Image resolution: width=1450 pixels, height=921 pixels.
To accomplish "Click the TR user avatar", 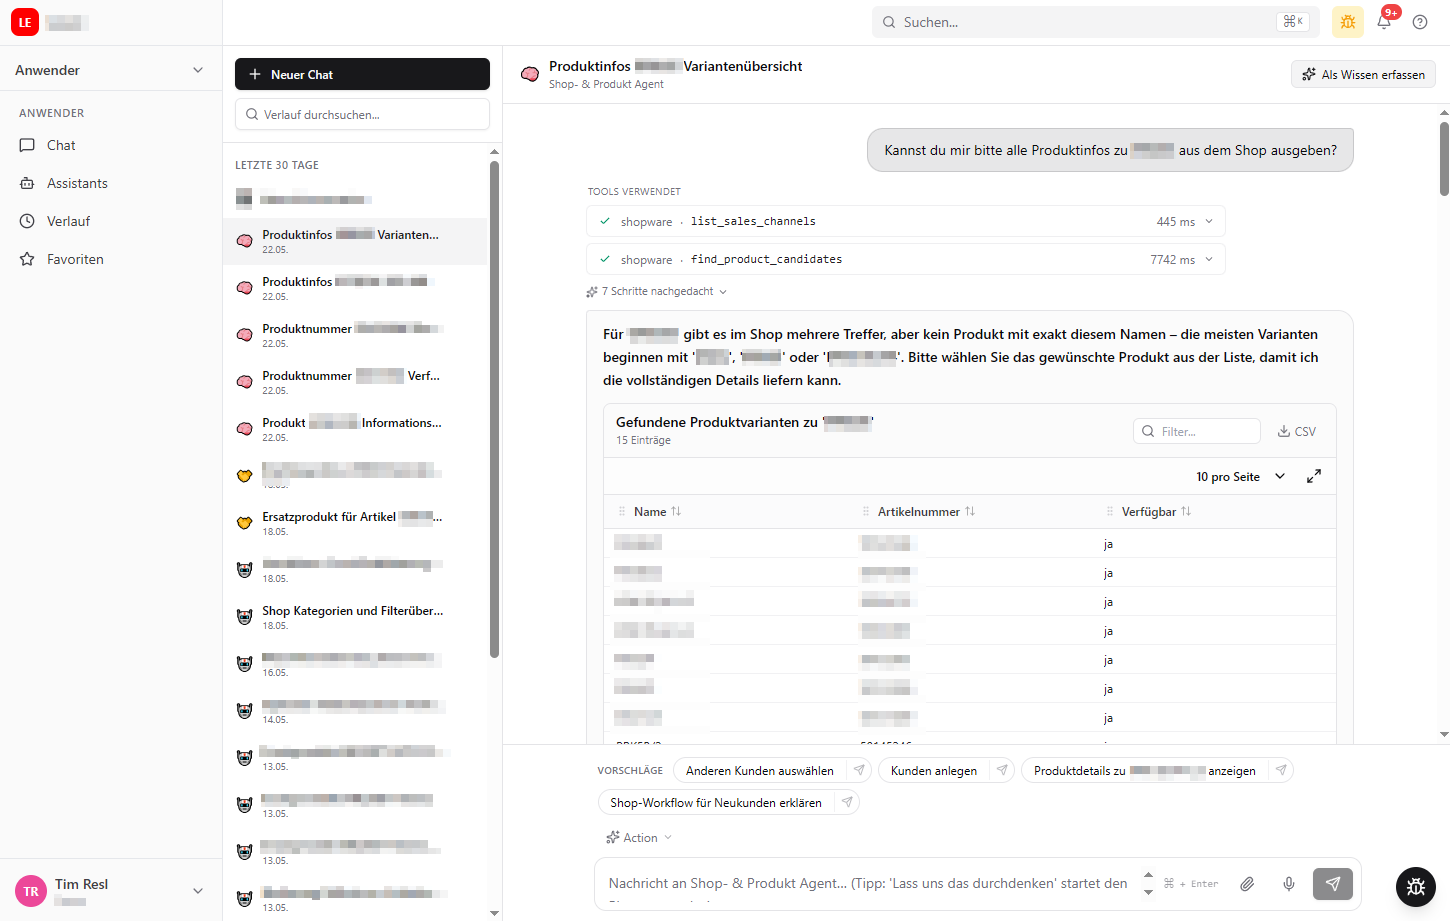I will (x=31, y=891).
